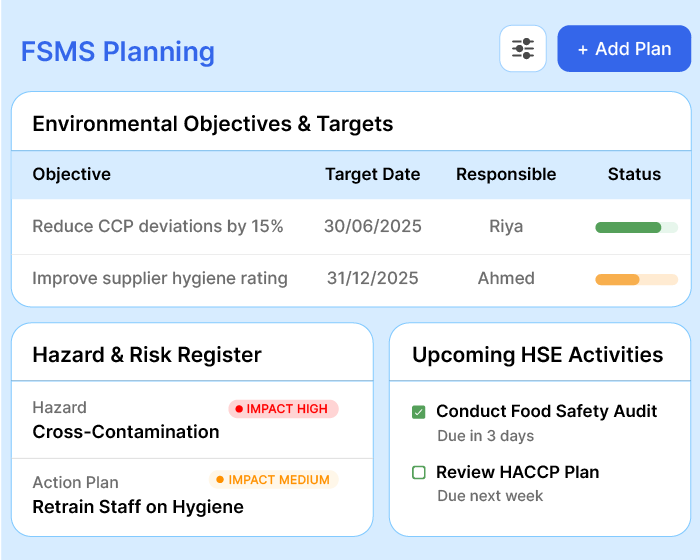Sort by the Objective column header
This screenshot has width=700, height=560.
(x=72, y=174)
